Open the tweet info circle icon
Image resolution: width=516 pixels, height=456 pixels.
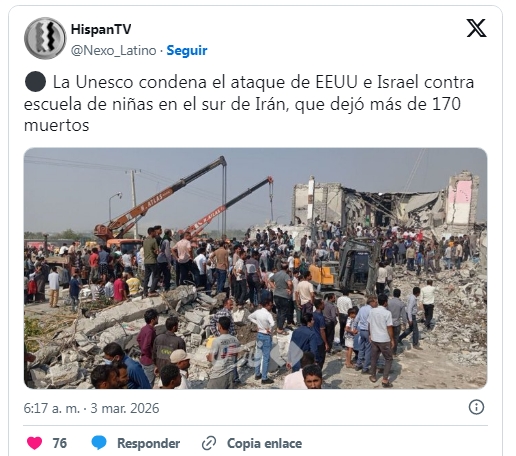click(x=476, y=407)
